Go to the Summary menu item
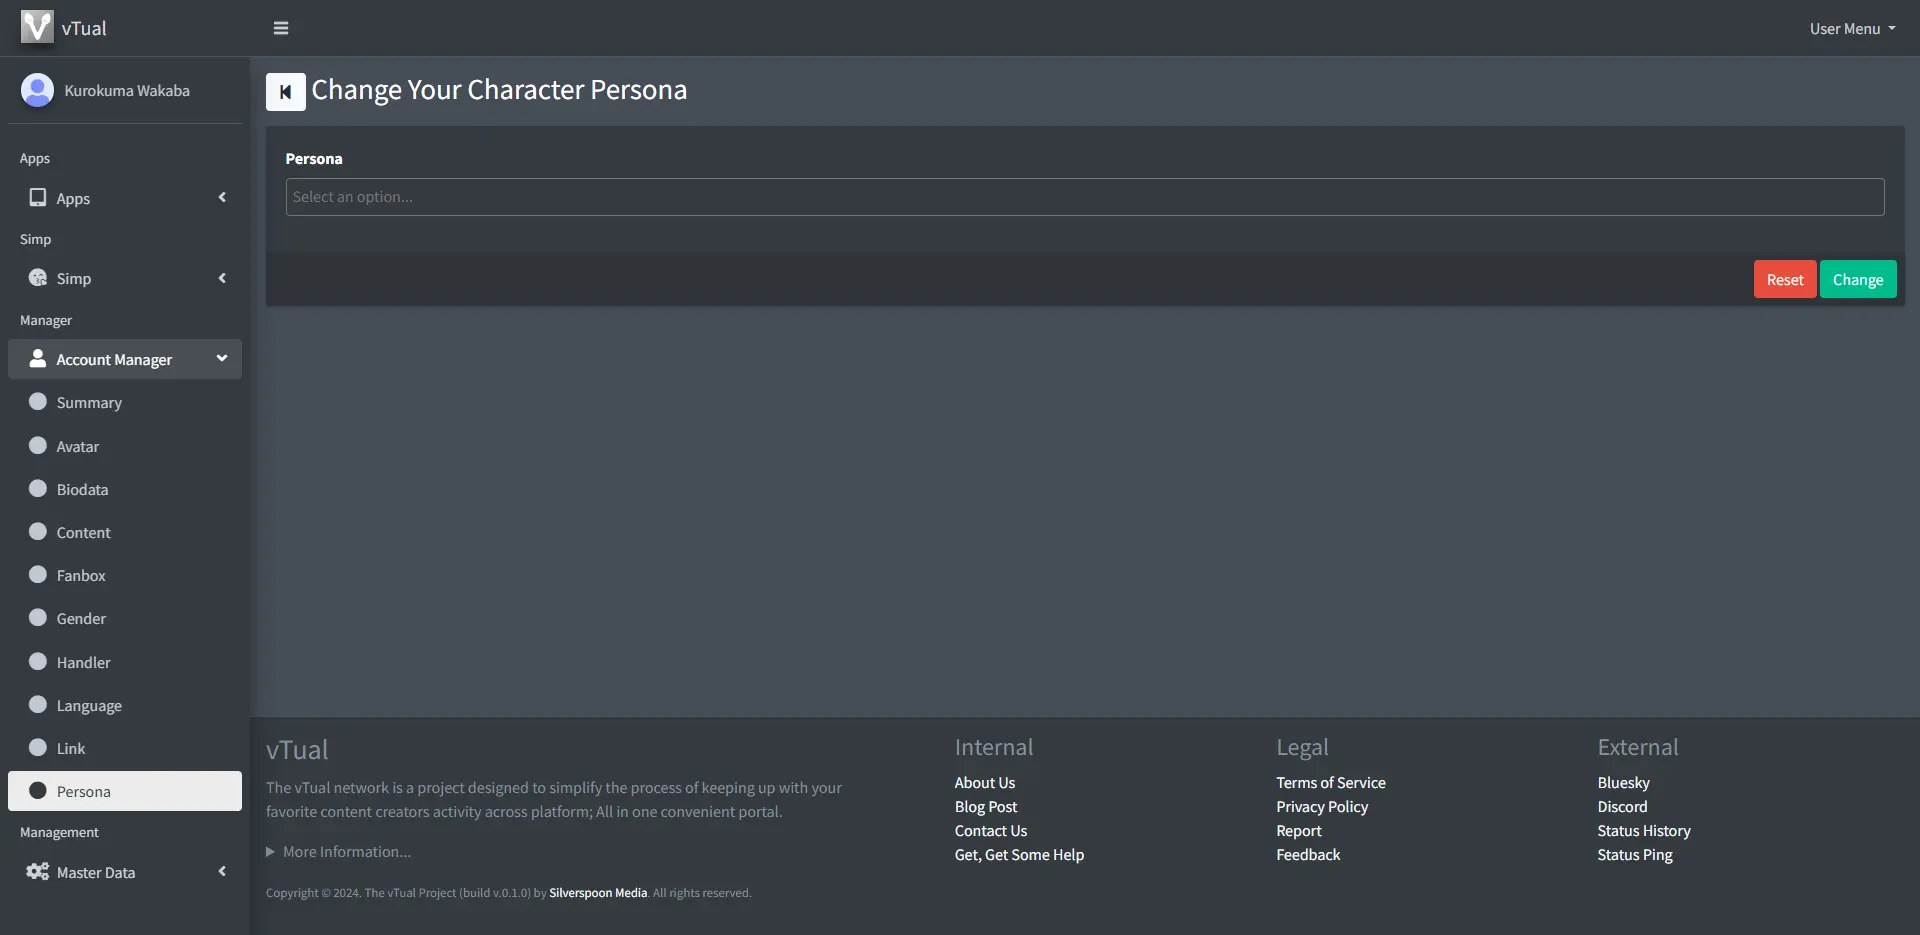This screenshot has width=1920, height=935. coord(89,403)
